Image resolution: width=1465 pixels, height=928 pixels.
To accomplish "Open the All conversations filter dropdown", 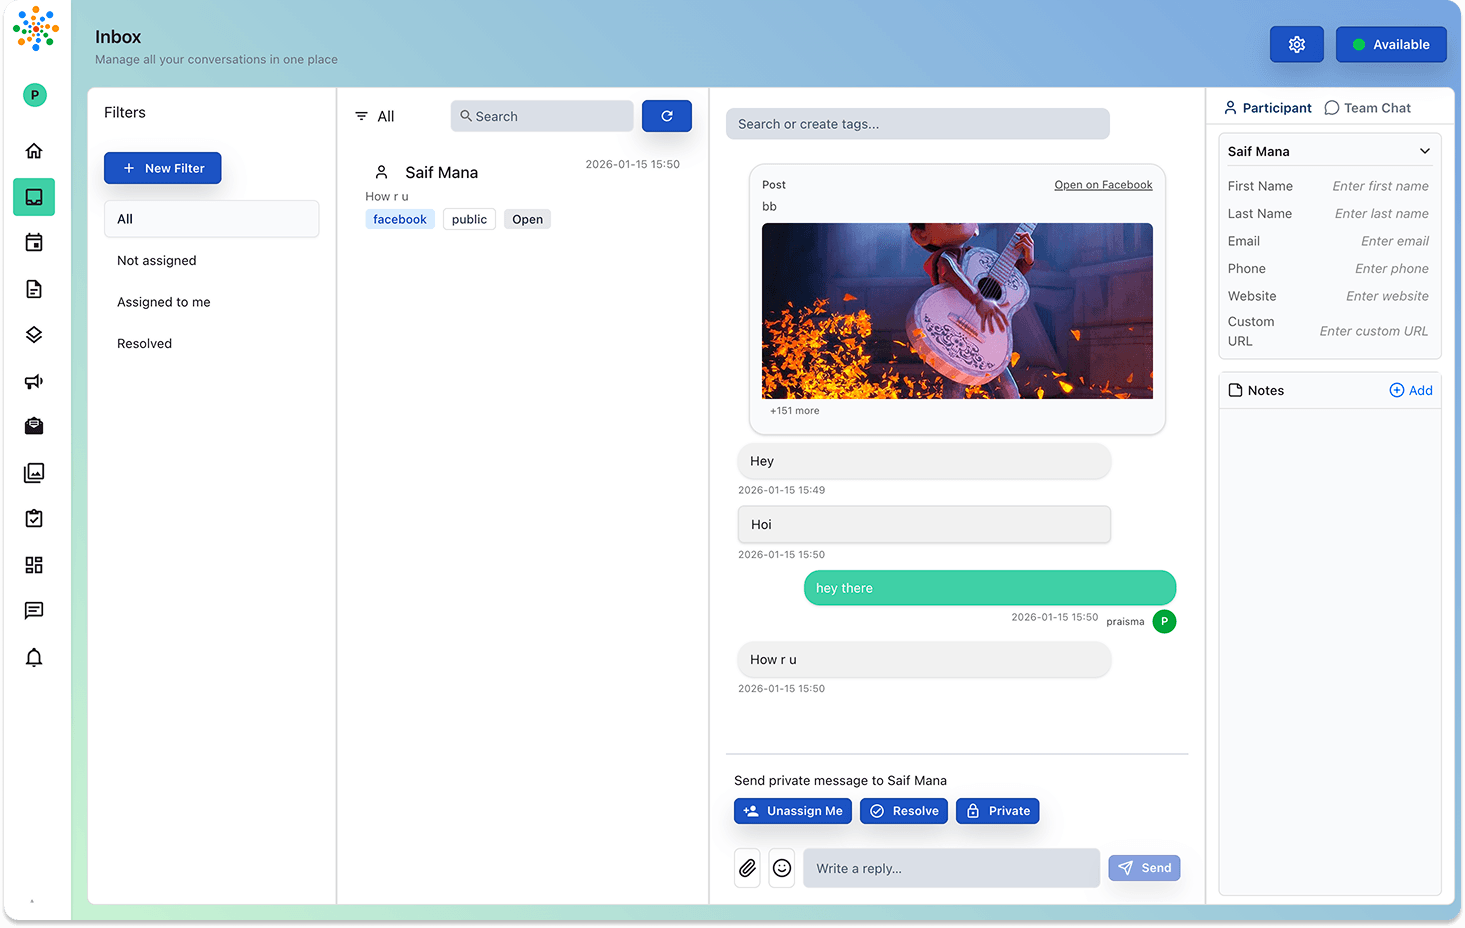I will pos(375,115).
